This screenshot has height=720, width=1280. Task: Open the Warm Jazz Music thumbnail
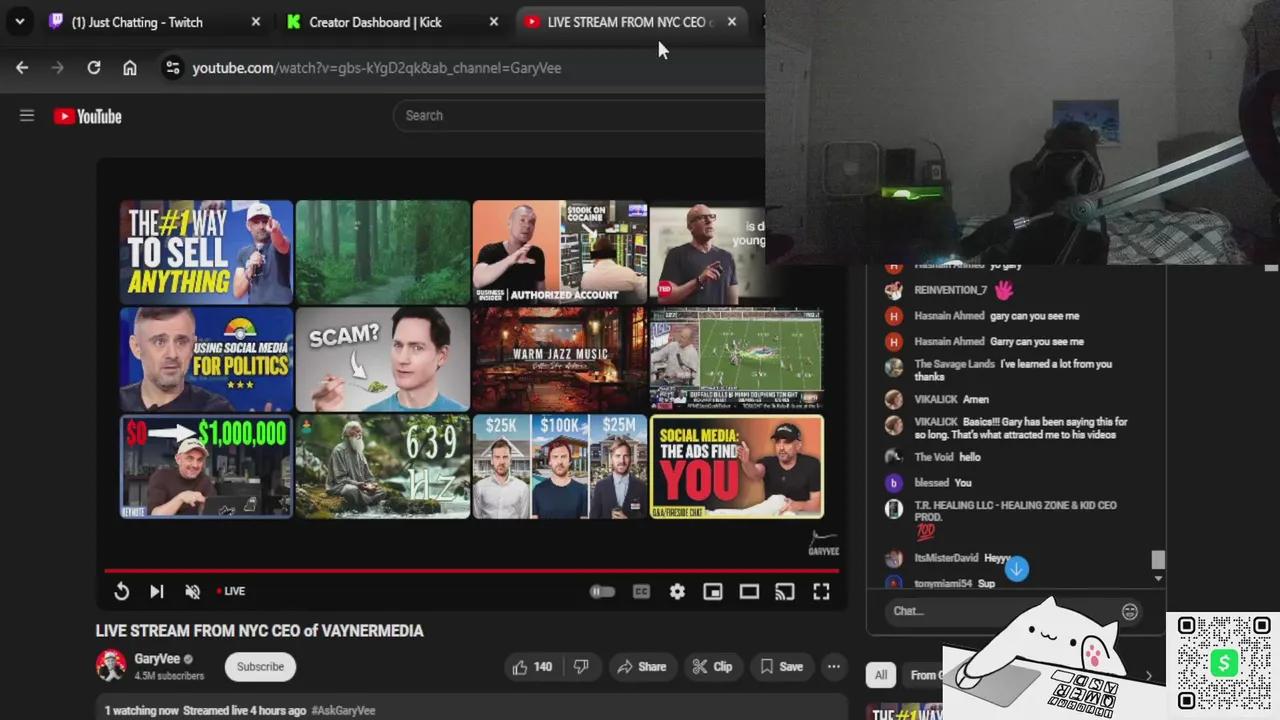(x=560, y=359)
